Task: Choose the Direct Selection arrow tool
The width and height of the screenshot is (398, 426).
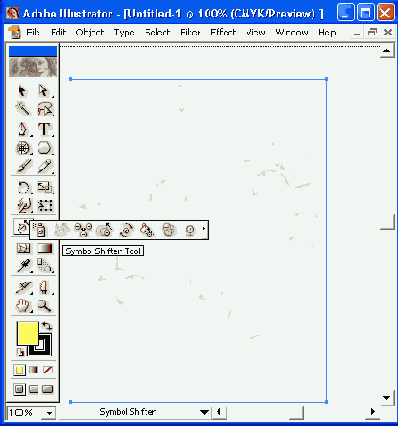Action: (44, 91)
